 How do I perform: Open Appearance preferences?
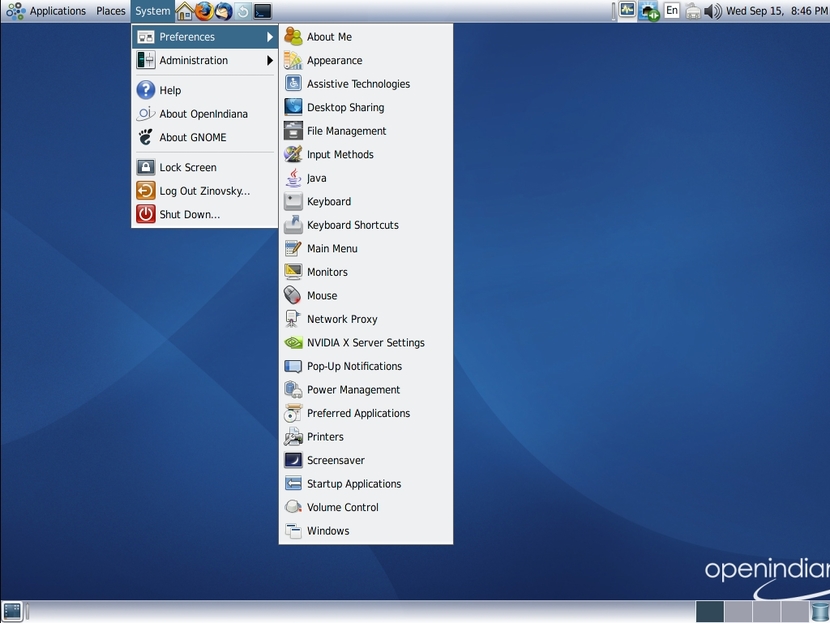click(366, 60)
